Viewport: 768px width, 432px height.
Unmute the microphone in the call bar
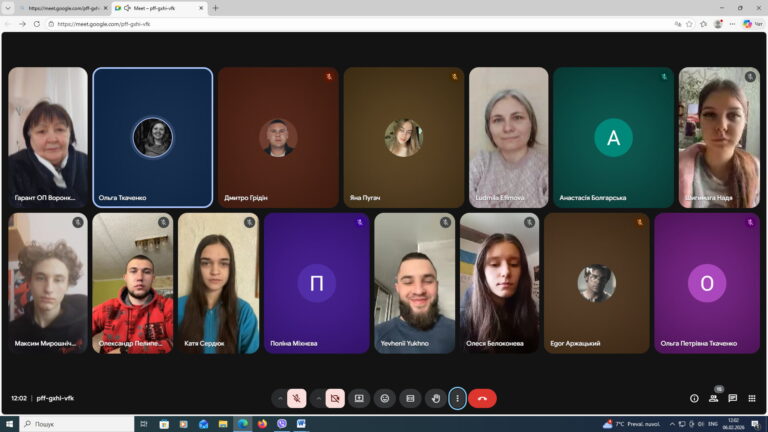click(x=297, y=398)
